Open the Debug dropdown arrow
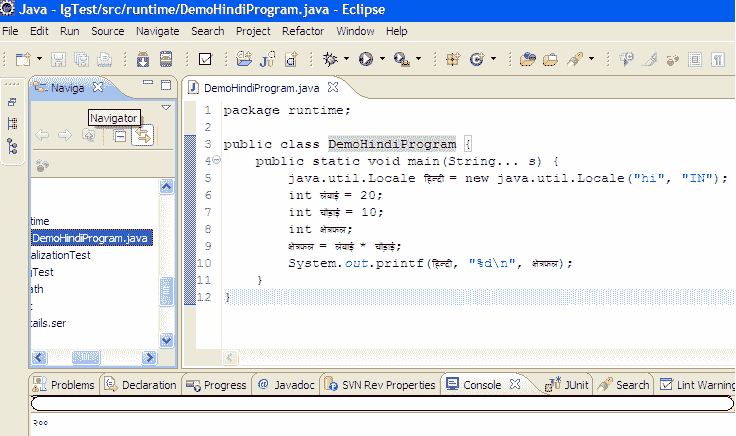The image size is (736, 436). pos(346,59)
